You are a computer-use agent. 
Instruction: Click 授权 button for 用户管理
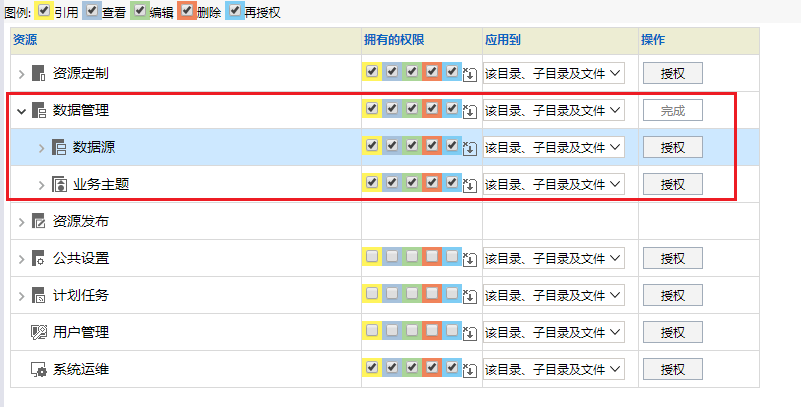click(672, 332)
